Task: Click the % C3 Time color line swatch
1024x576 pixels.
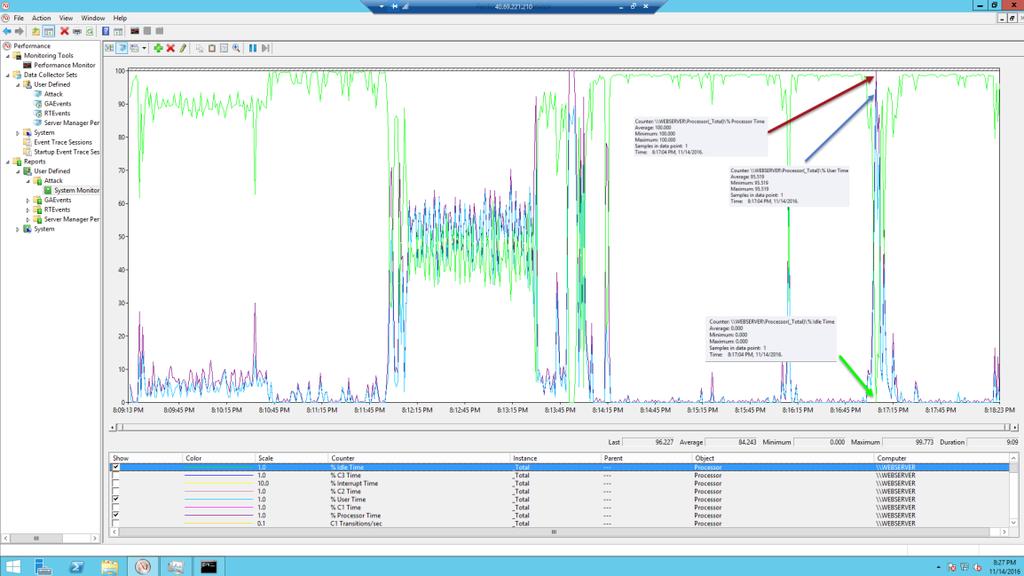Action: [x=218, y=475]
